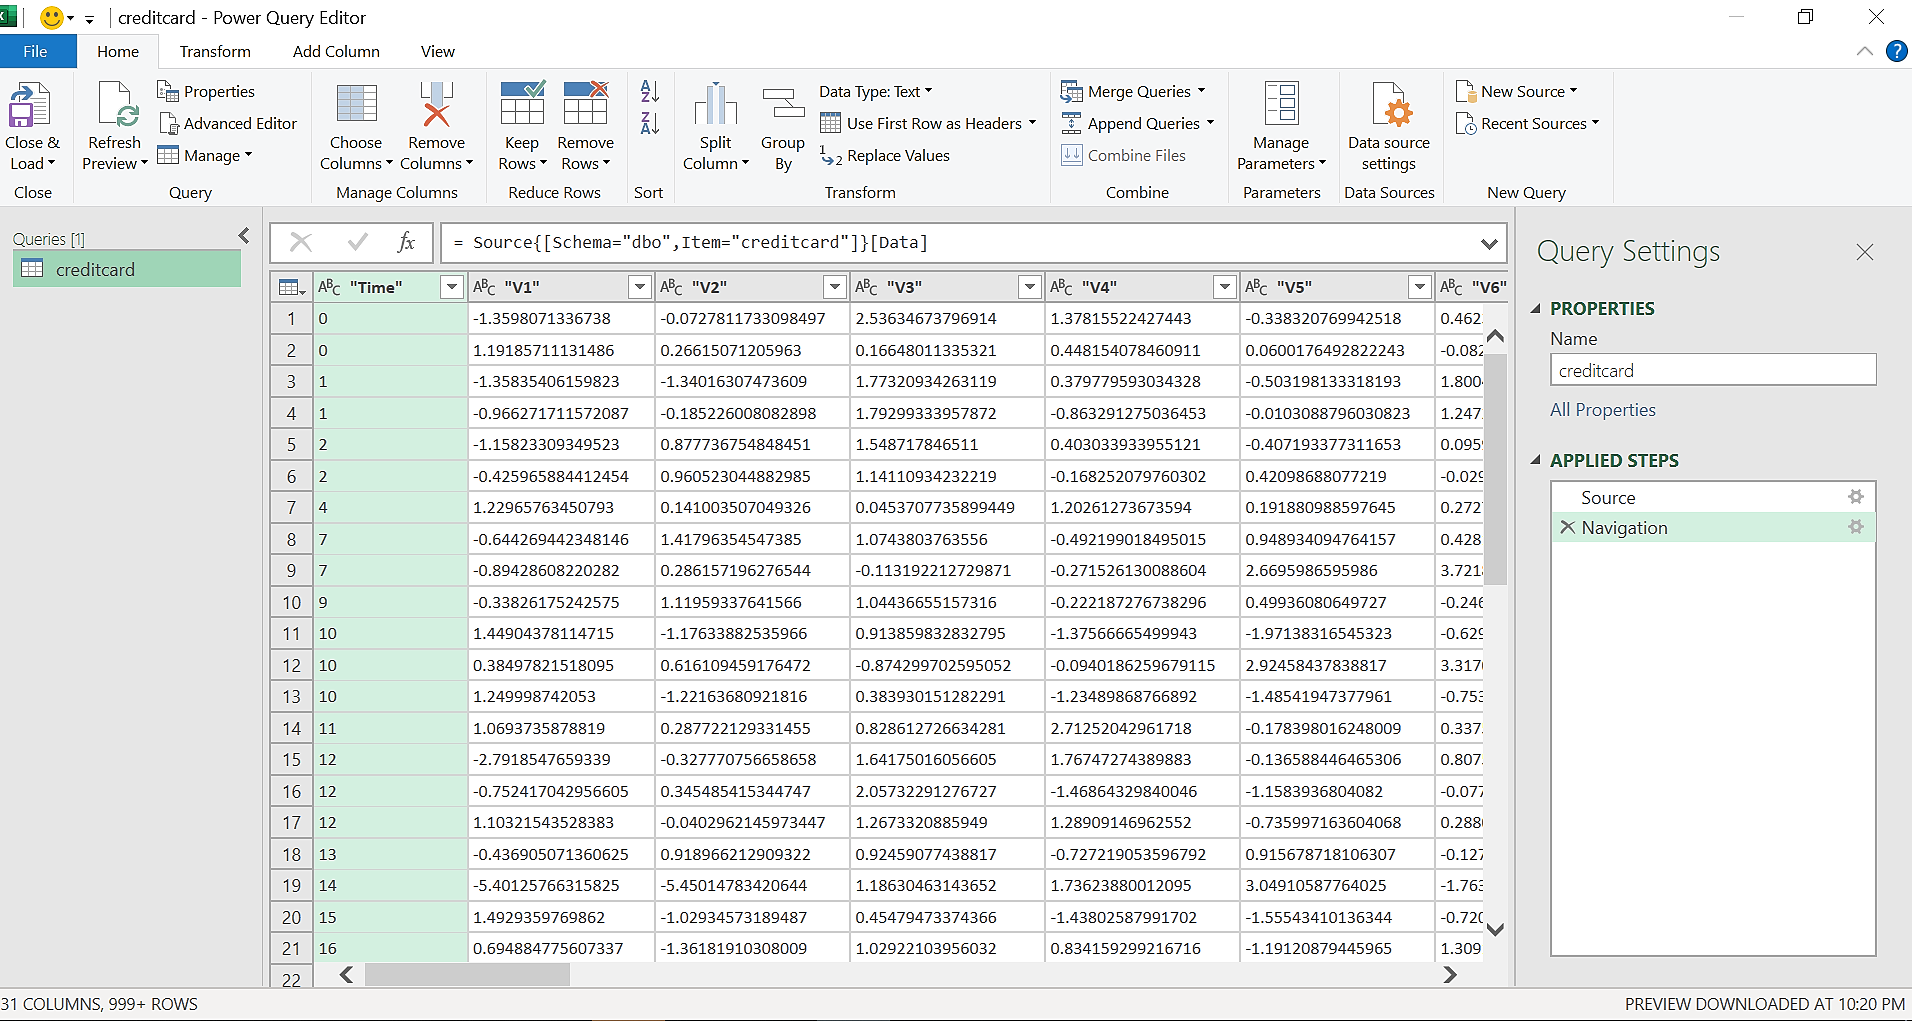
Task: Switch to the Add Column tab
Action: [336, 51]
